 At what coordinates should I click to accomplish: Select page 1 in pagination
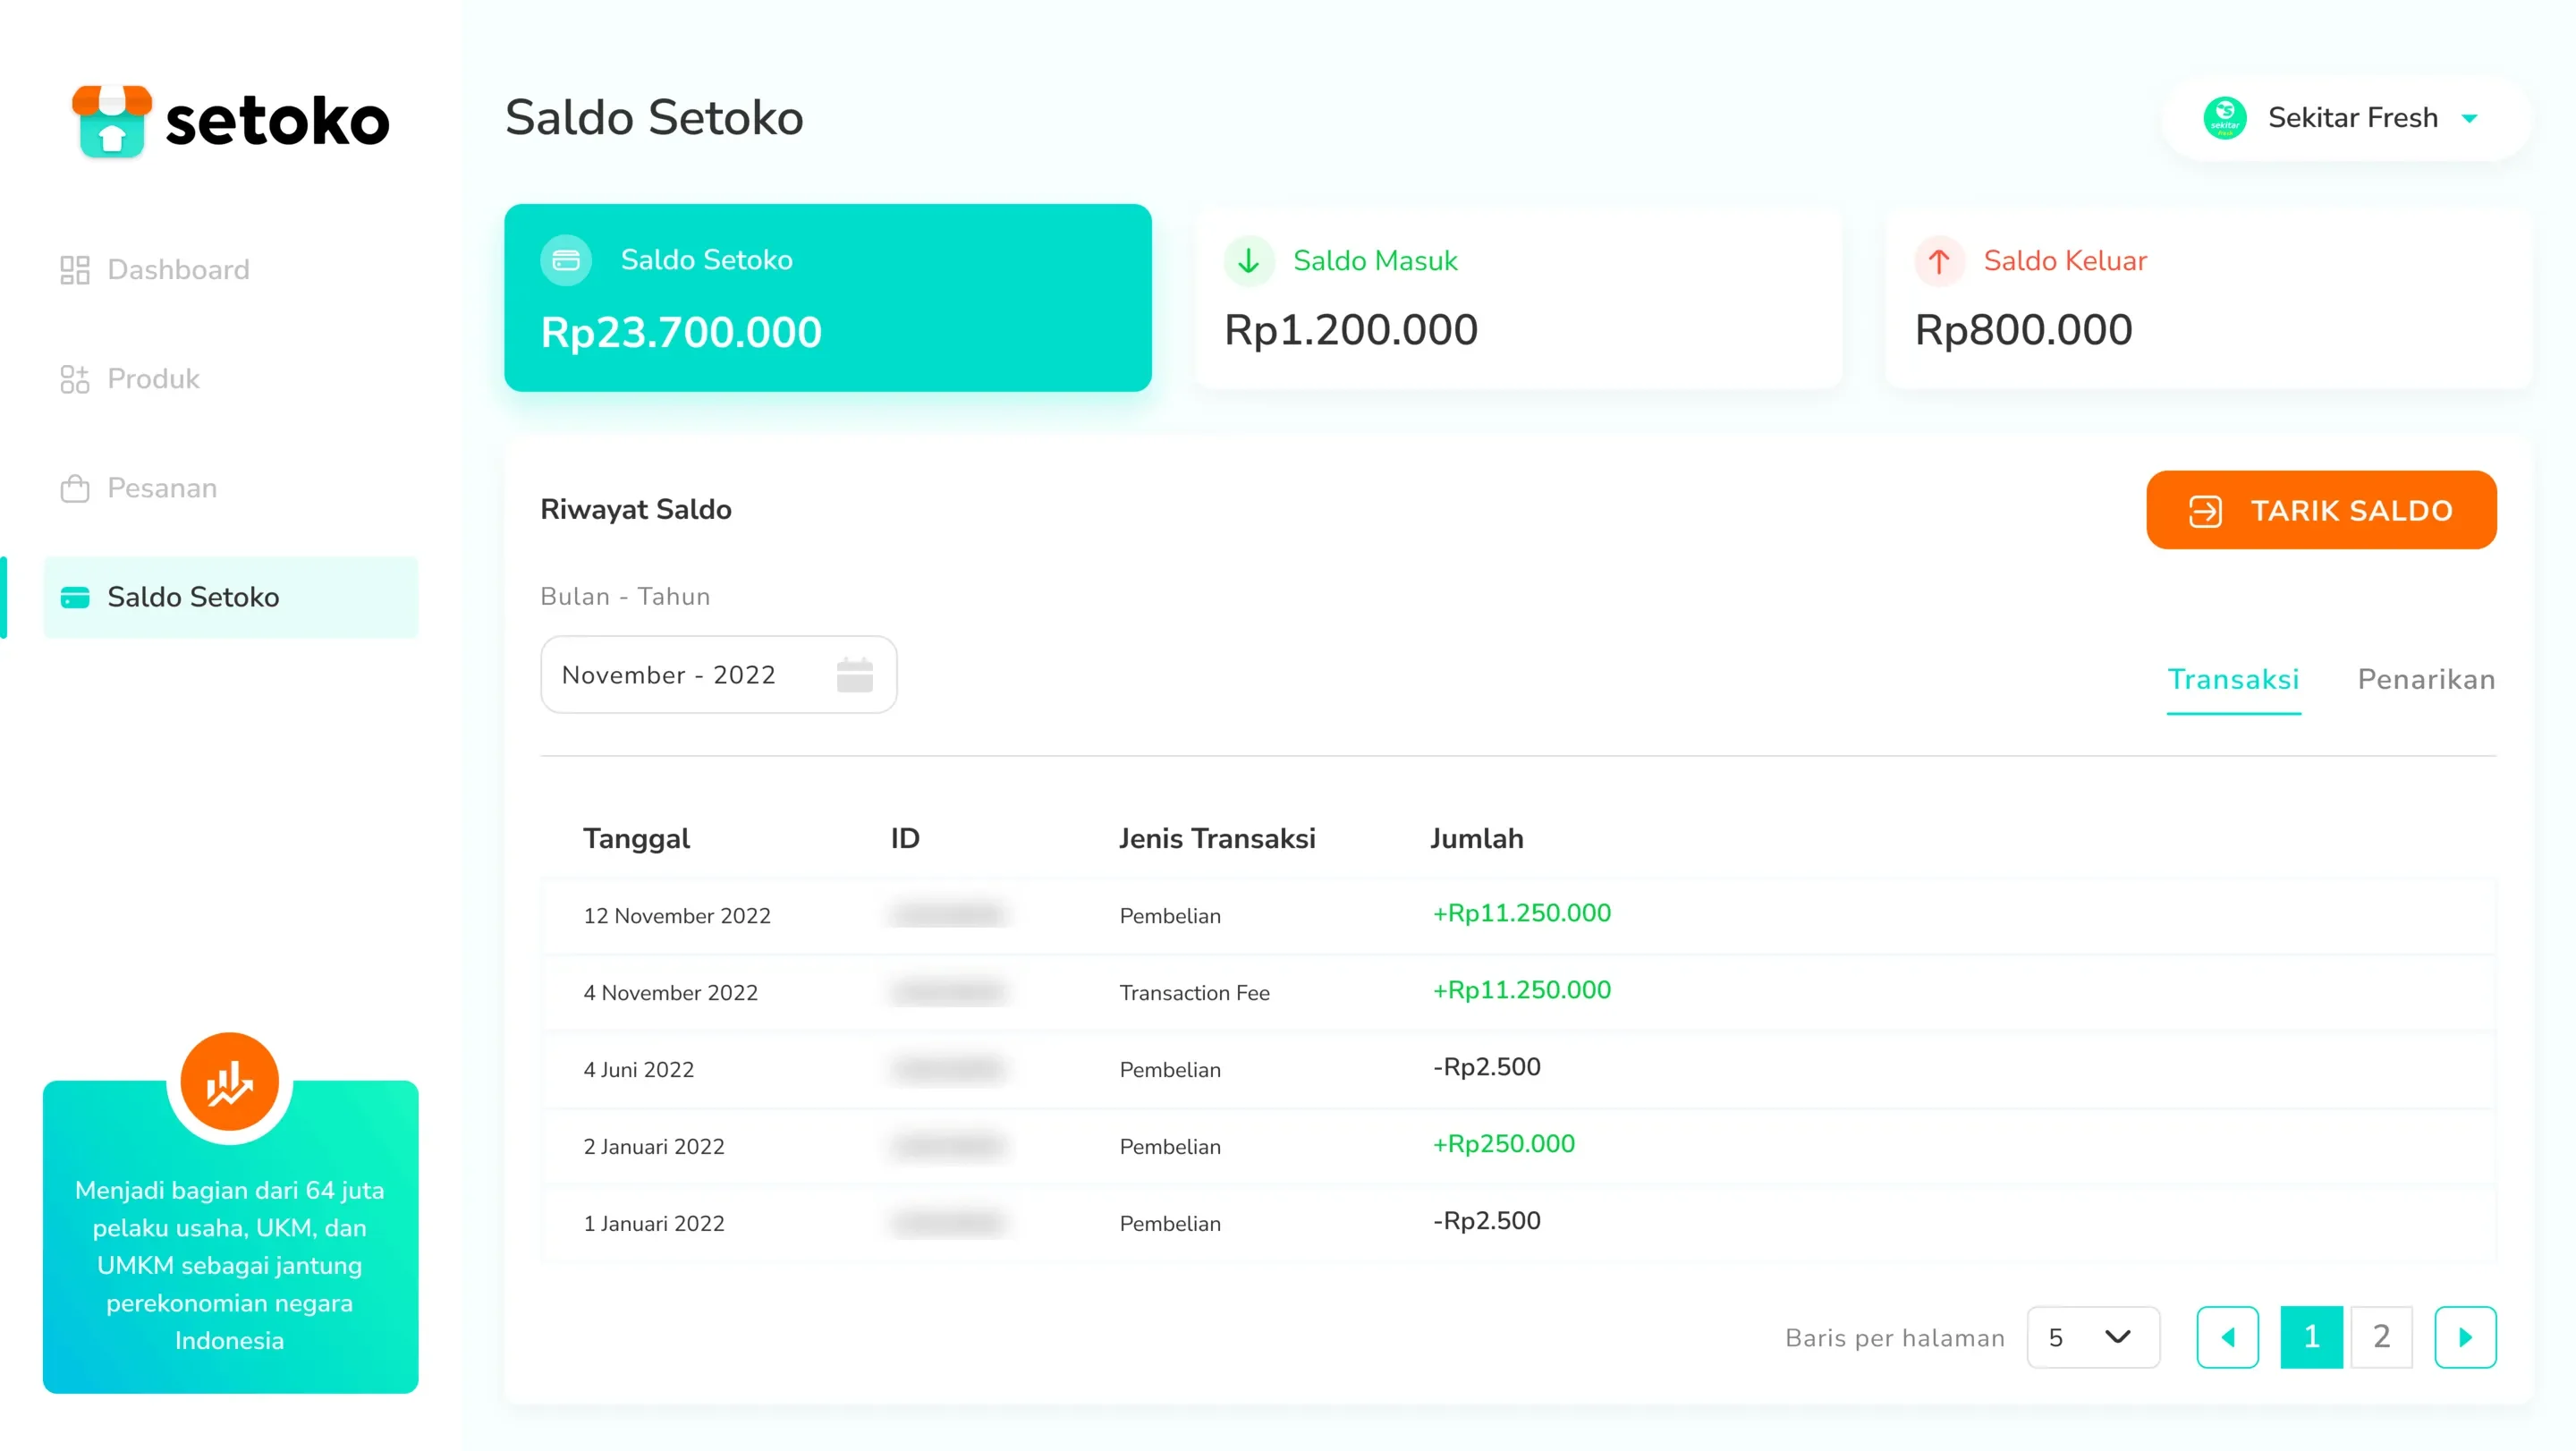point(2311,1337)
